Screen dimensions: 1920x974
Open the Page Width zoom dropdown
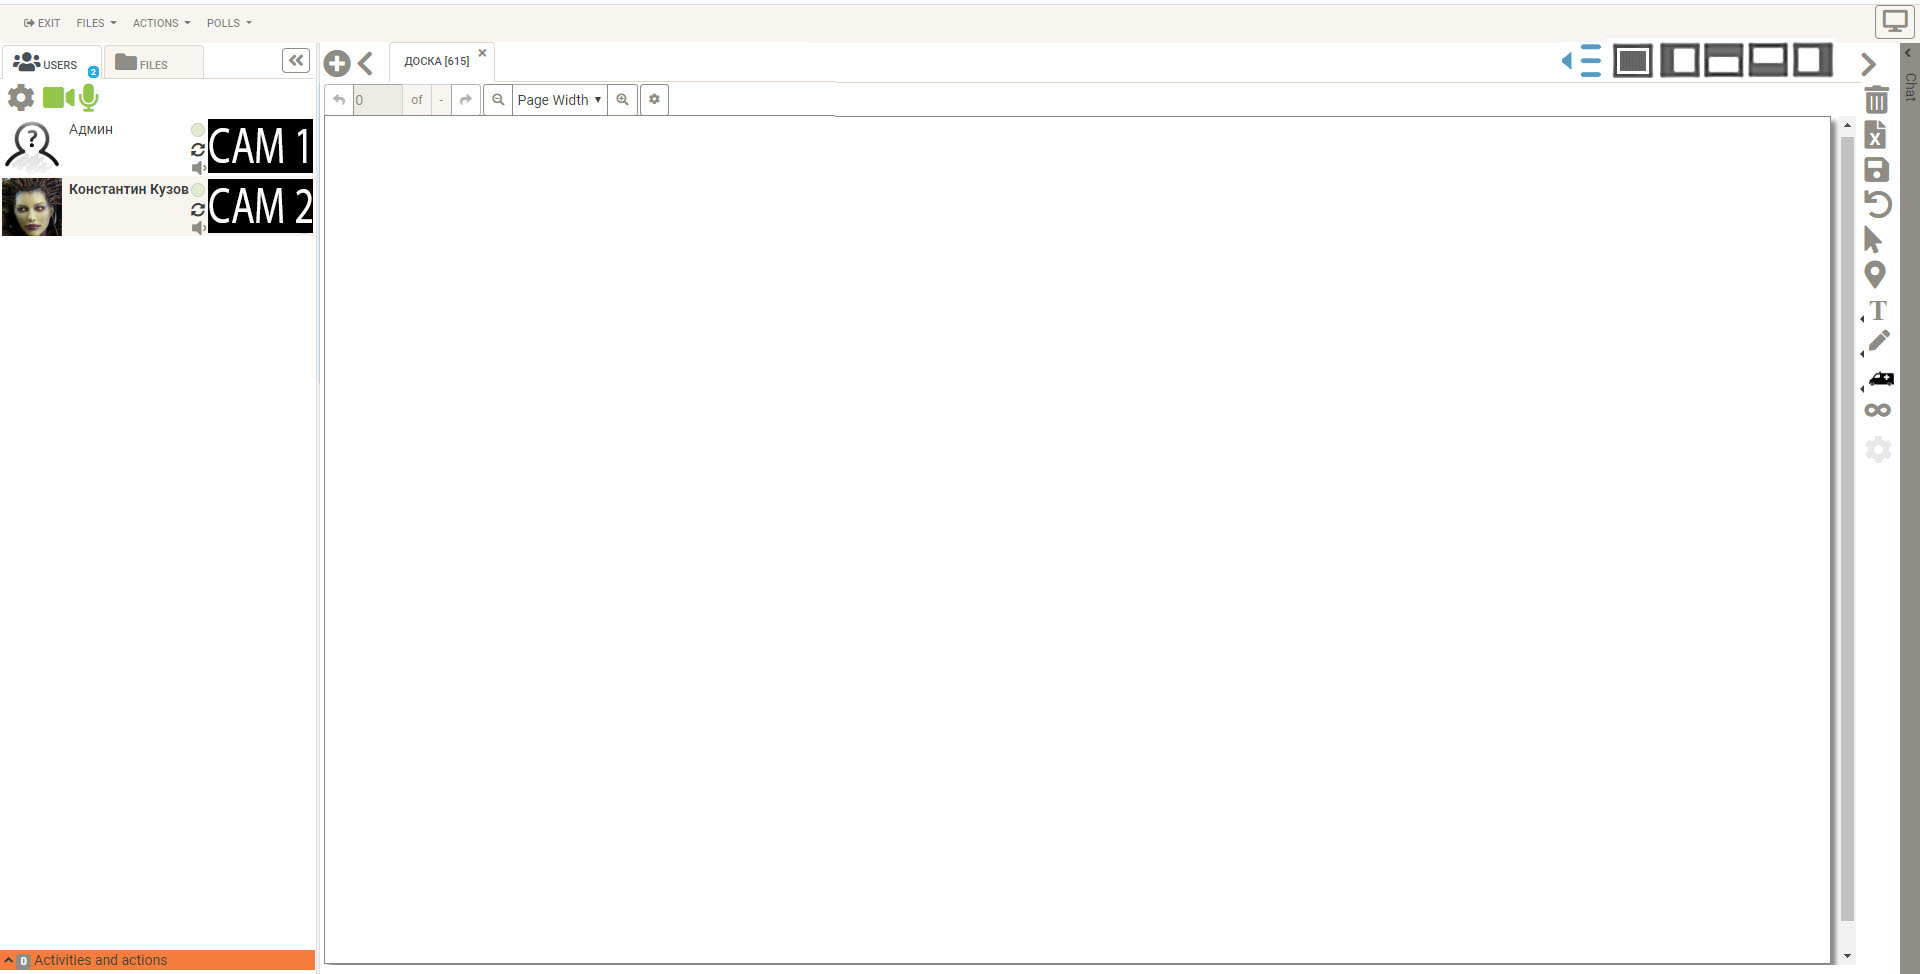pyautogui.click(x=559, y=100)
